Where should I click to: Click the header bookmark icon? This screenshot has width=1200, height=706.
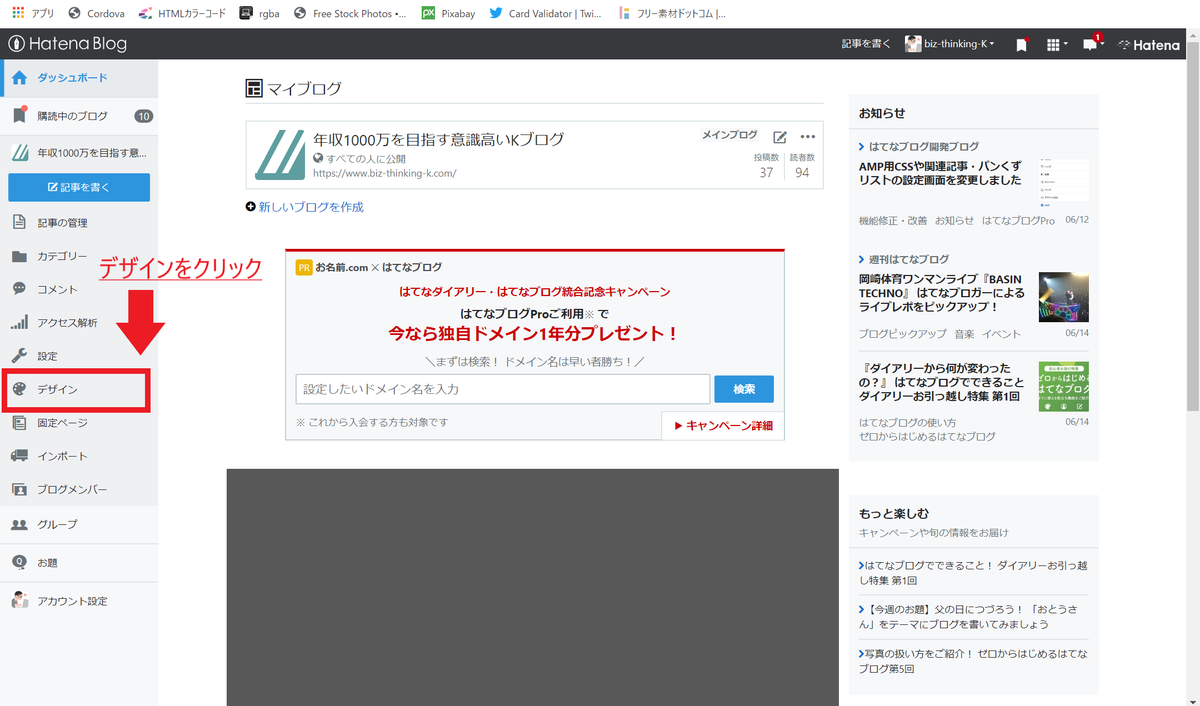click(x=1021, y=45)
